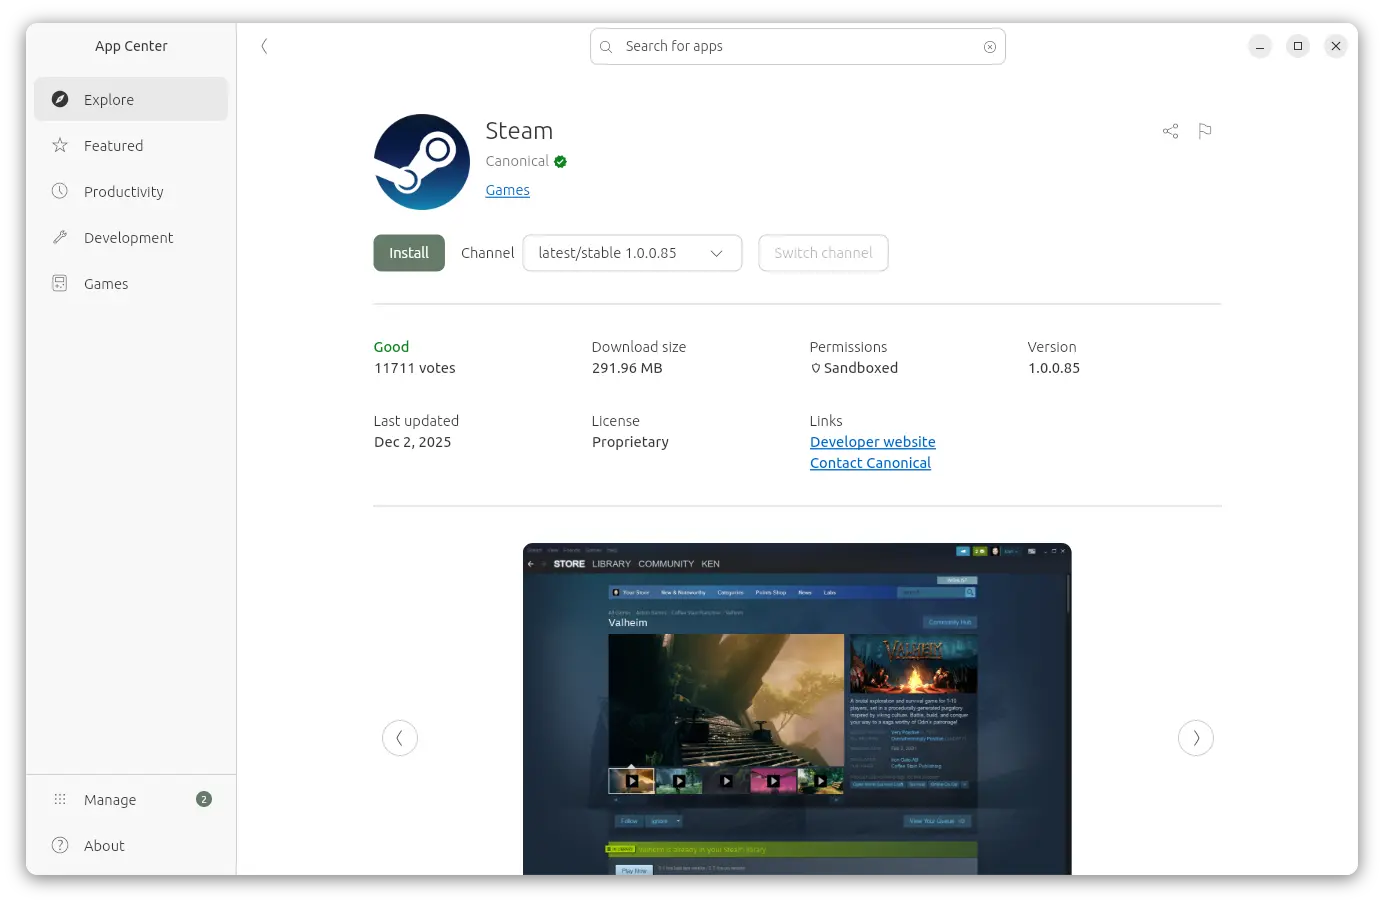The image size is (1384, 904).
Task: Click the Sandboxed permissions text
Action: pos(861,368)
